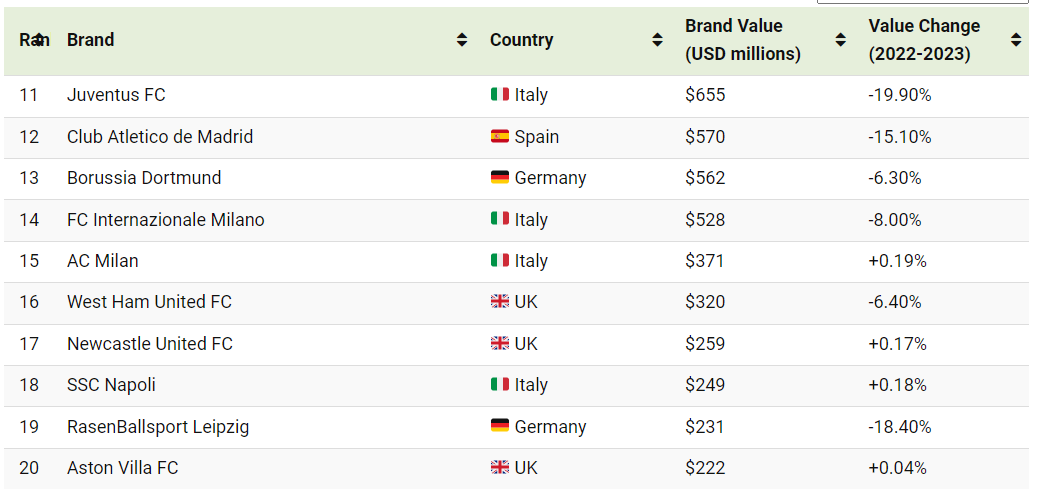This screenshot has height=498, width=1049.
Task: Click the Spain flag in Atletico row
Action: [500, 137]
